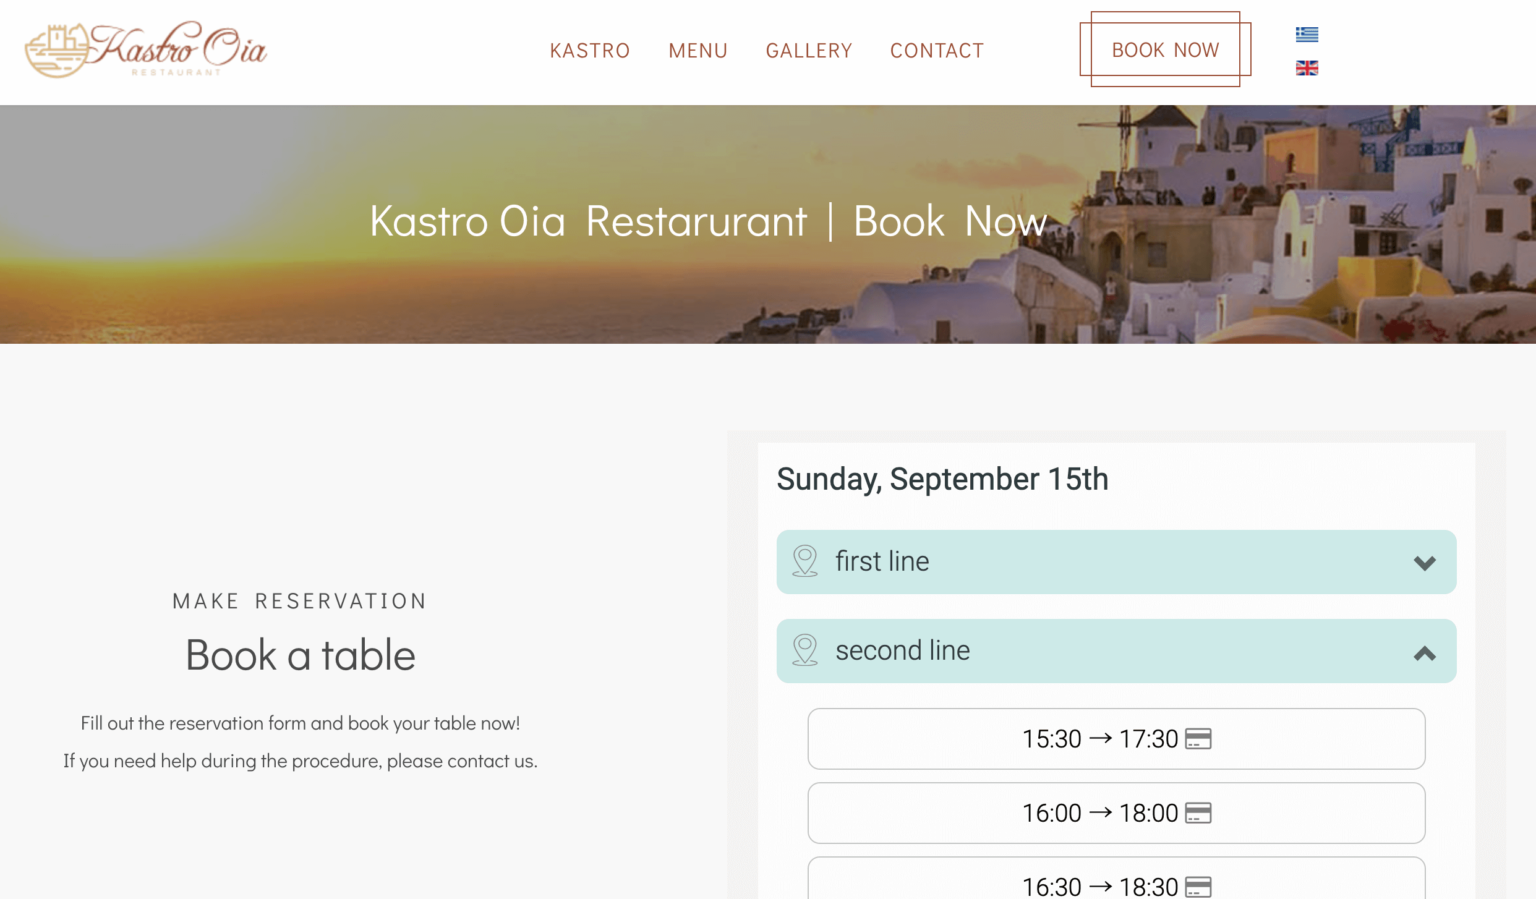Click the location pin beside first line
This screenshot has height=899, width=1536.
(805, 561)
